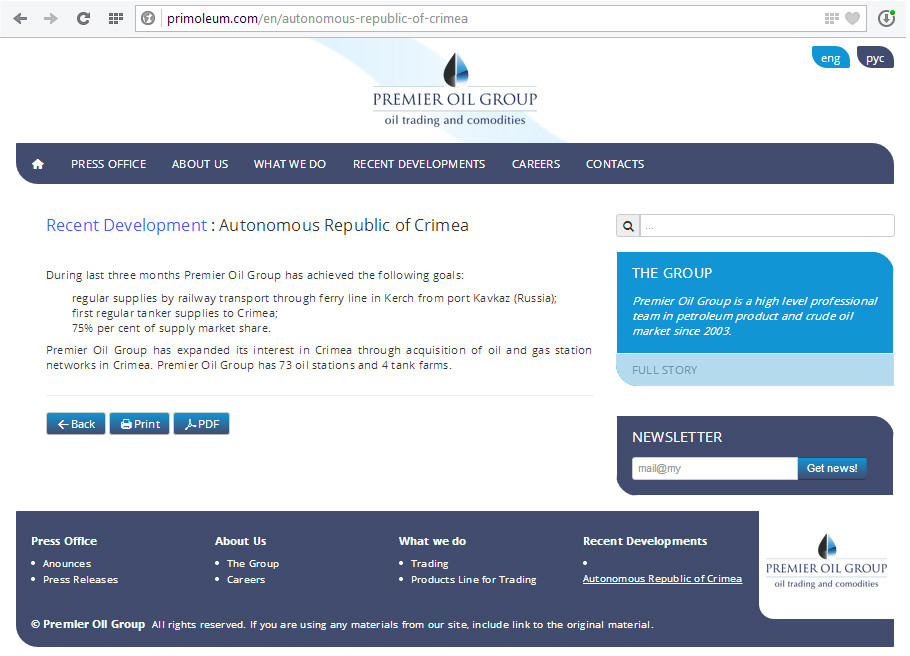Click the small grid icon in address bar
Viewport: 910px width, 656px height.
(x=832, y=19)
